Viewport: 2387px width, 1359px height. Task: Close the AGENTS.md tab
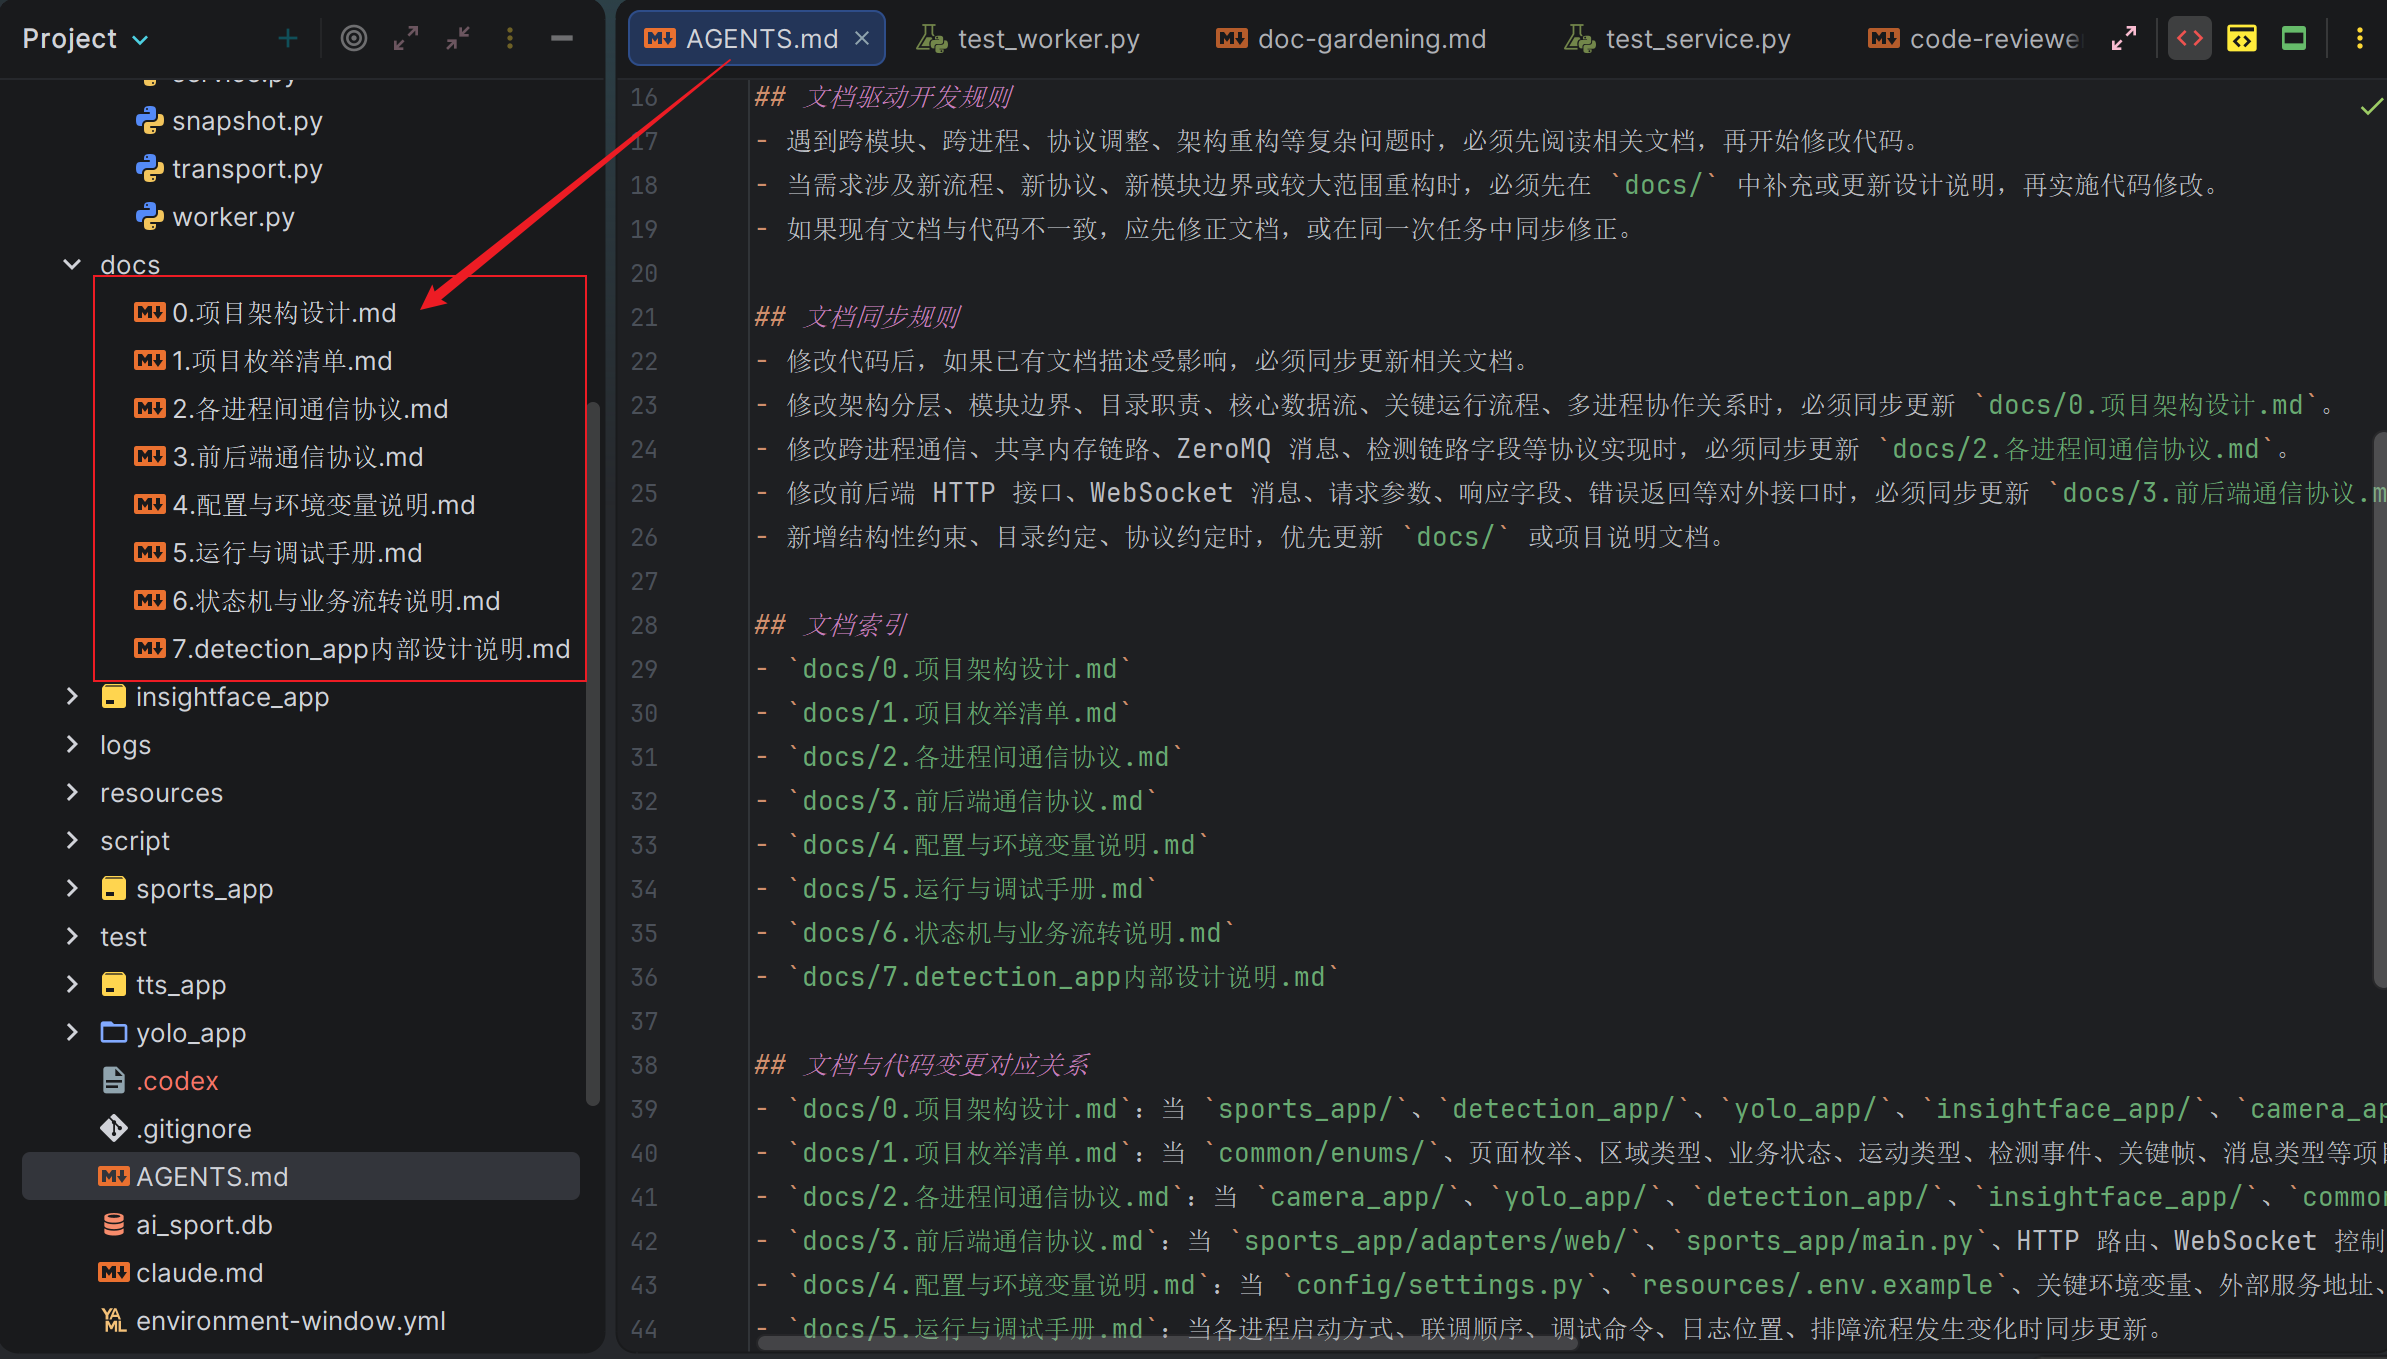click(862, 39)
